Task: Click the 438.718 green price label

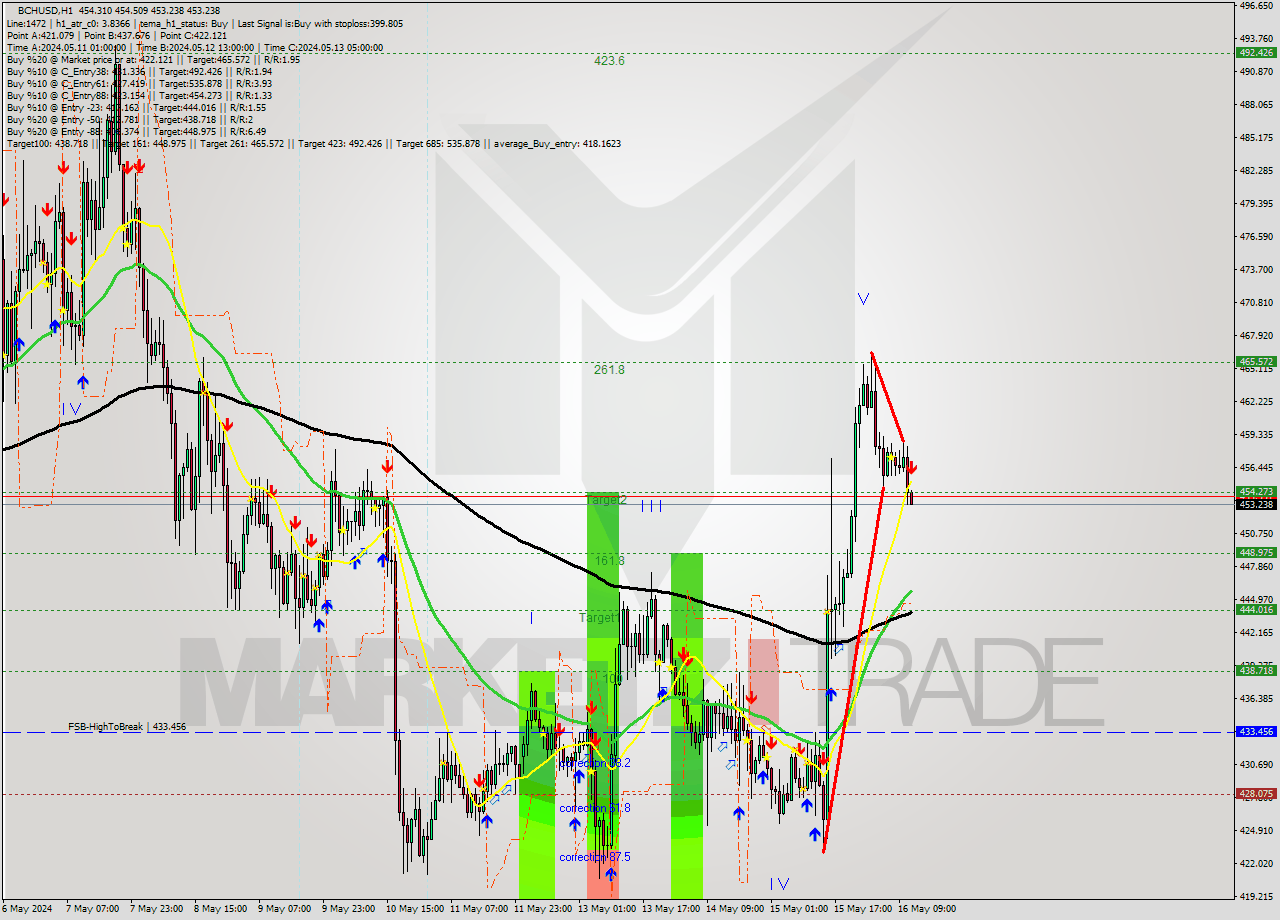Action: [1256, 671]
